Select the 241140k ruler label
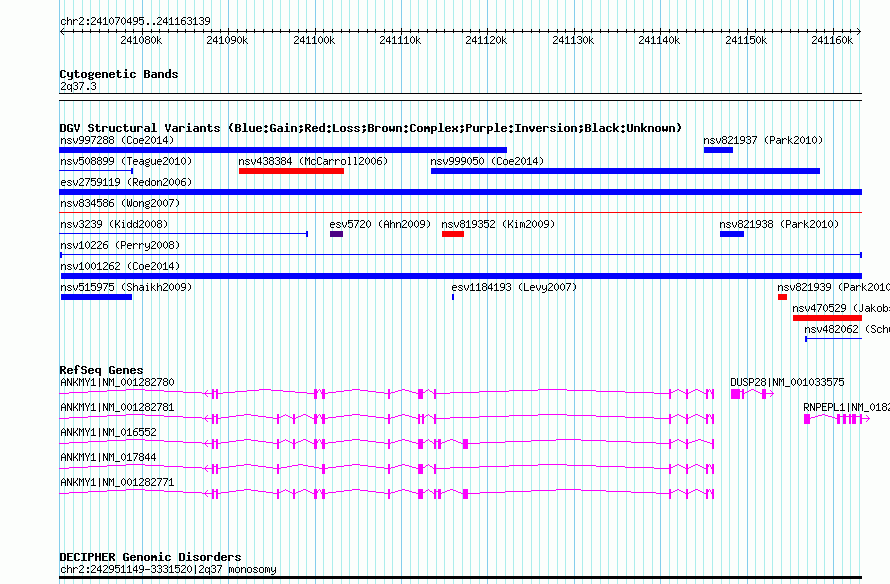This screenshot has width=890, height=584. [659, 40]
